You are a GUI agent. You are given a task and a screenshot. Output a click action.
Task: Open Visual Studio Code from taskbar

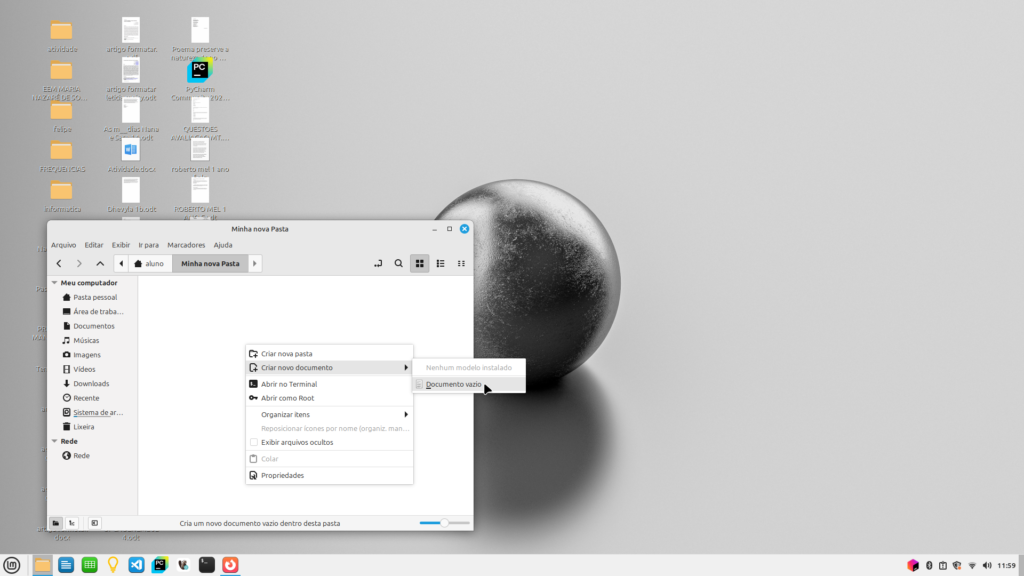click(x=136, y=565)
